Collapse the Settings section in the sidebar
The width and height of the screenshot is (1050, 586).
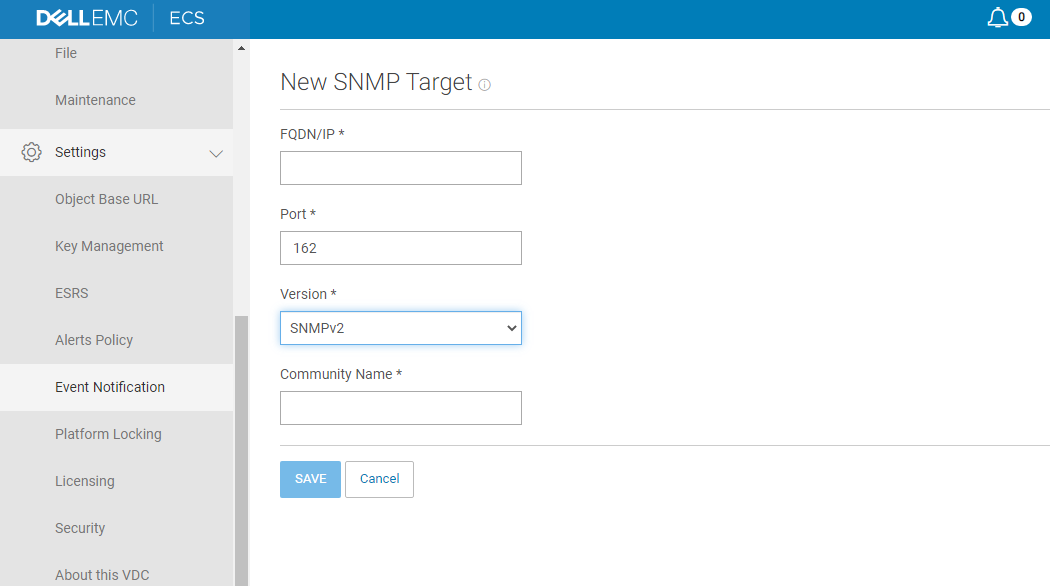click(x=216, y=153)
